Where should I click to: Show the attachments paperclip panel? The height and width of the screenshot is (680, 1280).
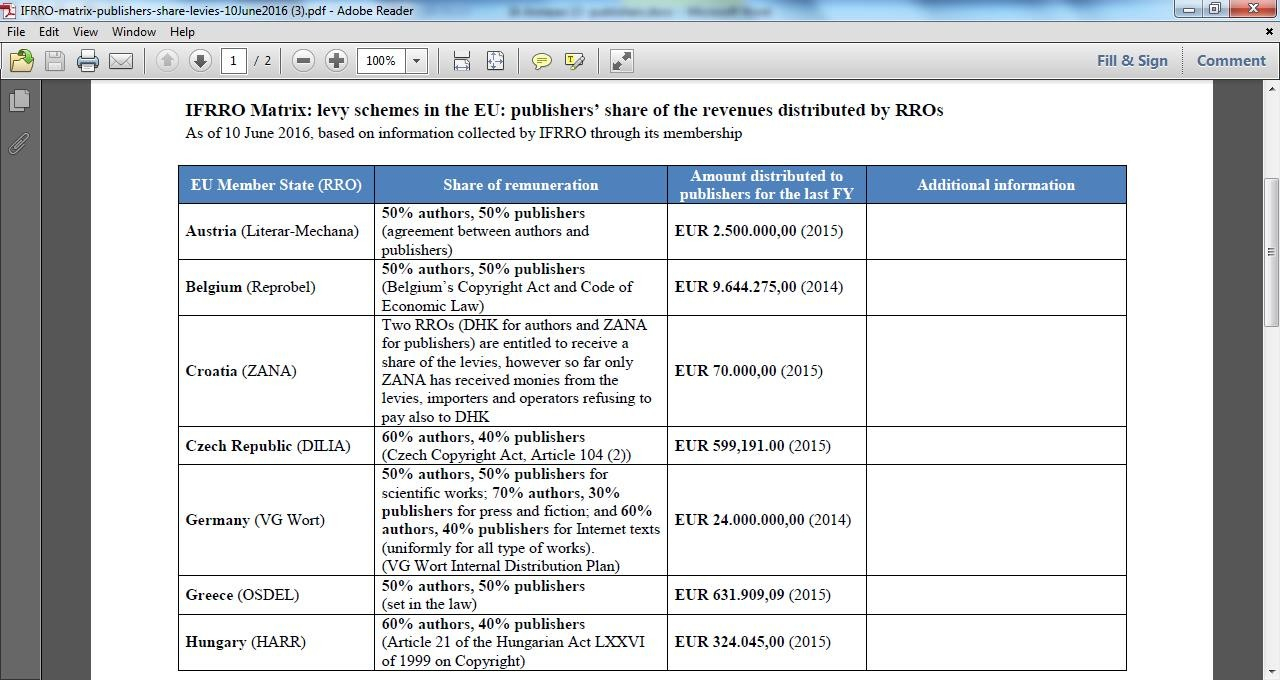(x=19, y=144)
